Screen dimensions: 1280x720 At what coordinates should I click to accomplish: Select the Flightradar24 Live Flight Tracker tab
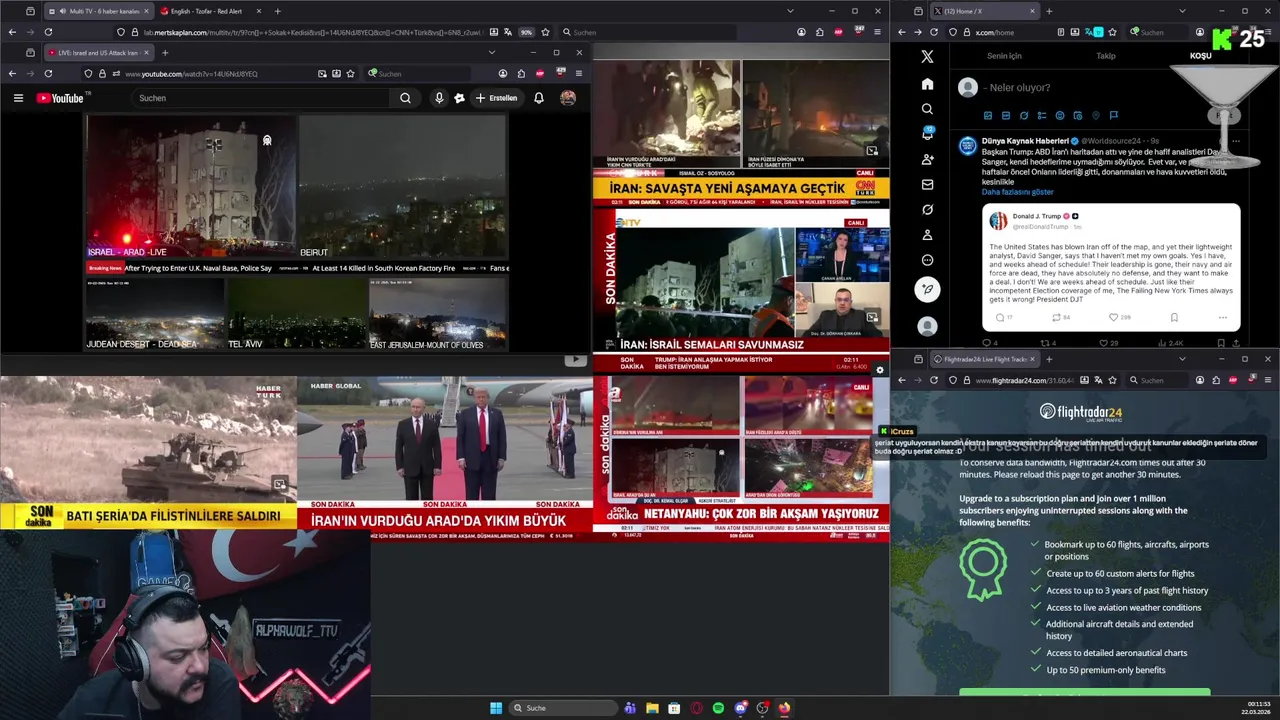[985, 359]
